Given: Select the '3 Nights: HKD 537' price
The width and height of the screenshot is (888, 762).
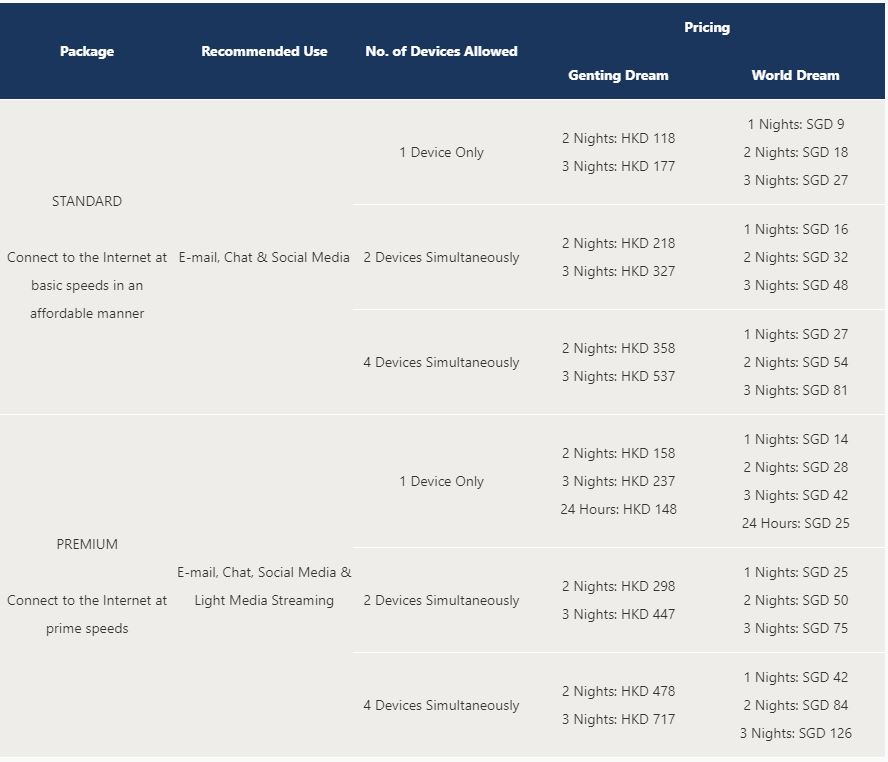Looking at the screenshot, I should tap(618, 376).
